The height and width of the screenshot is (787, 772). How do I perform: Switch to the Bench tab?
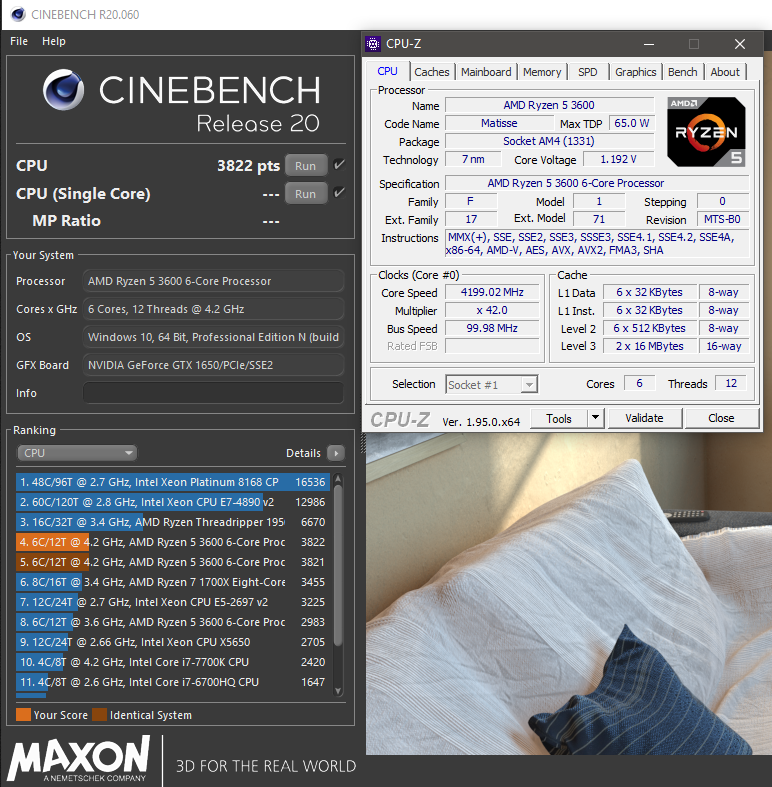click(683, 72)
